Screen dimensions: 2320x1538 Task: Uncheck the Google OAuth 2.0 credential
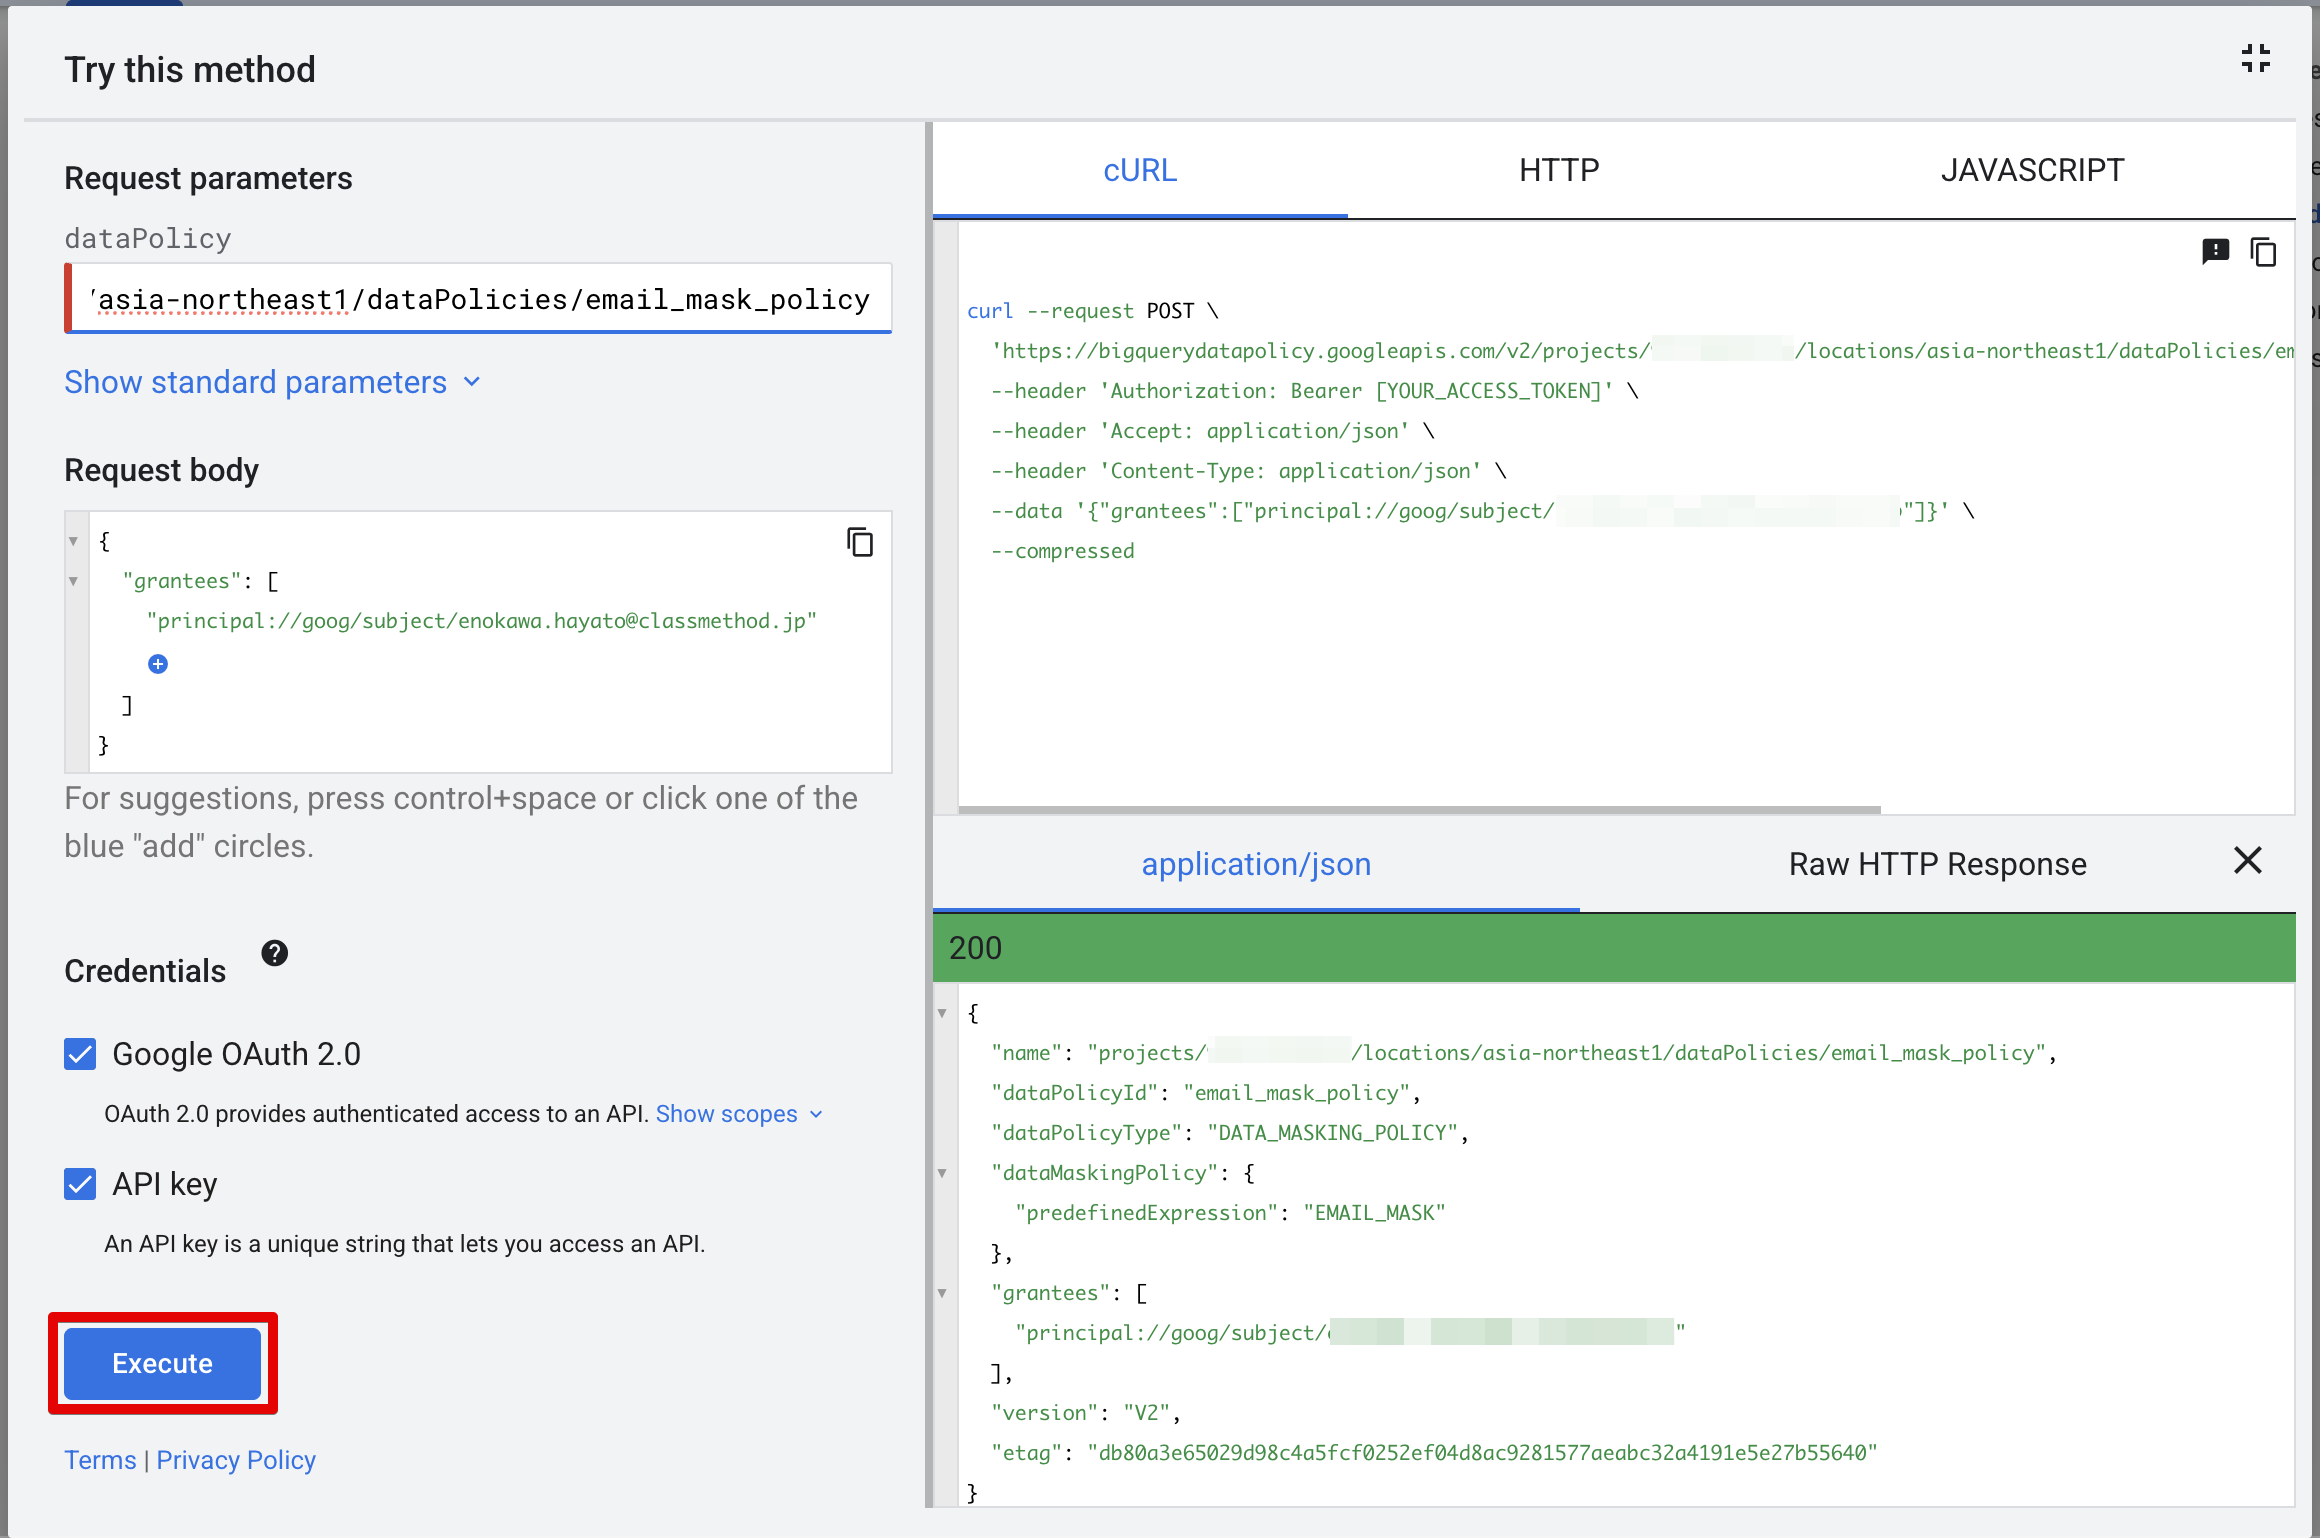point(79,1053)
